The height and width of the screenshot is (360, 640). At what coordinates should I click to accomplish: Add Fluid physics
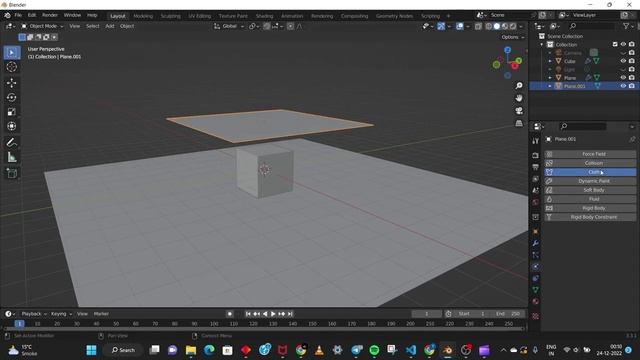(590, 199)
